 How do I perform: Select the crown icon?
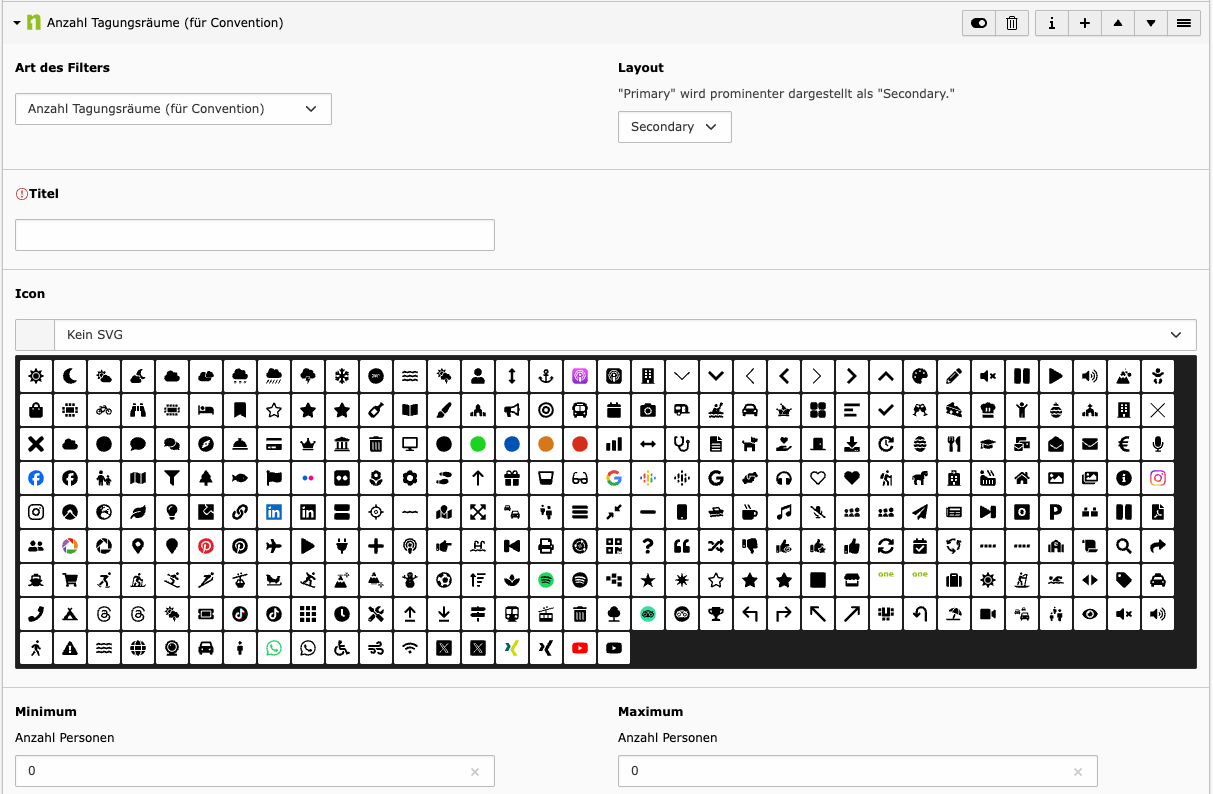[308, 444]
